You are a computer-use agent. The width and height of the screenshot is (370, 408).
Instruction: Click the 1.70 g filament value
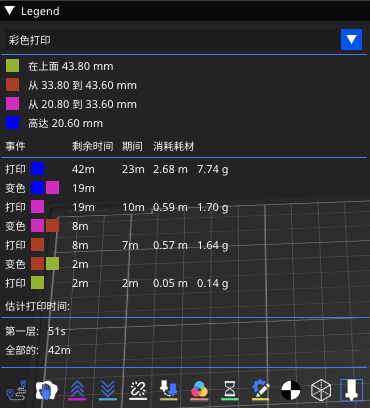tap(213, 207)
